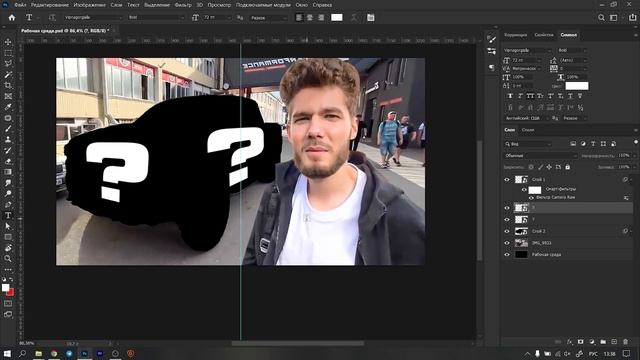Viewport: 640px width, 360px height.
Task: Hide the Слой 2 layer
Action: click(x=507, y=231)
